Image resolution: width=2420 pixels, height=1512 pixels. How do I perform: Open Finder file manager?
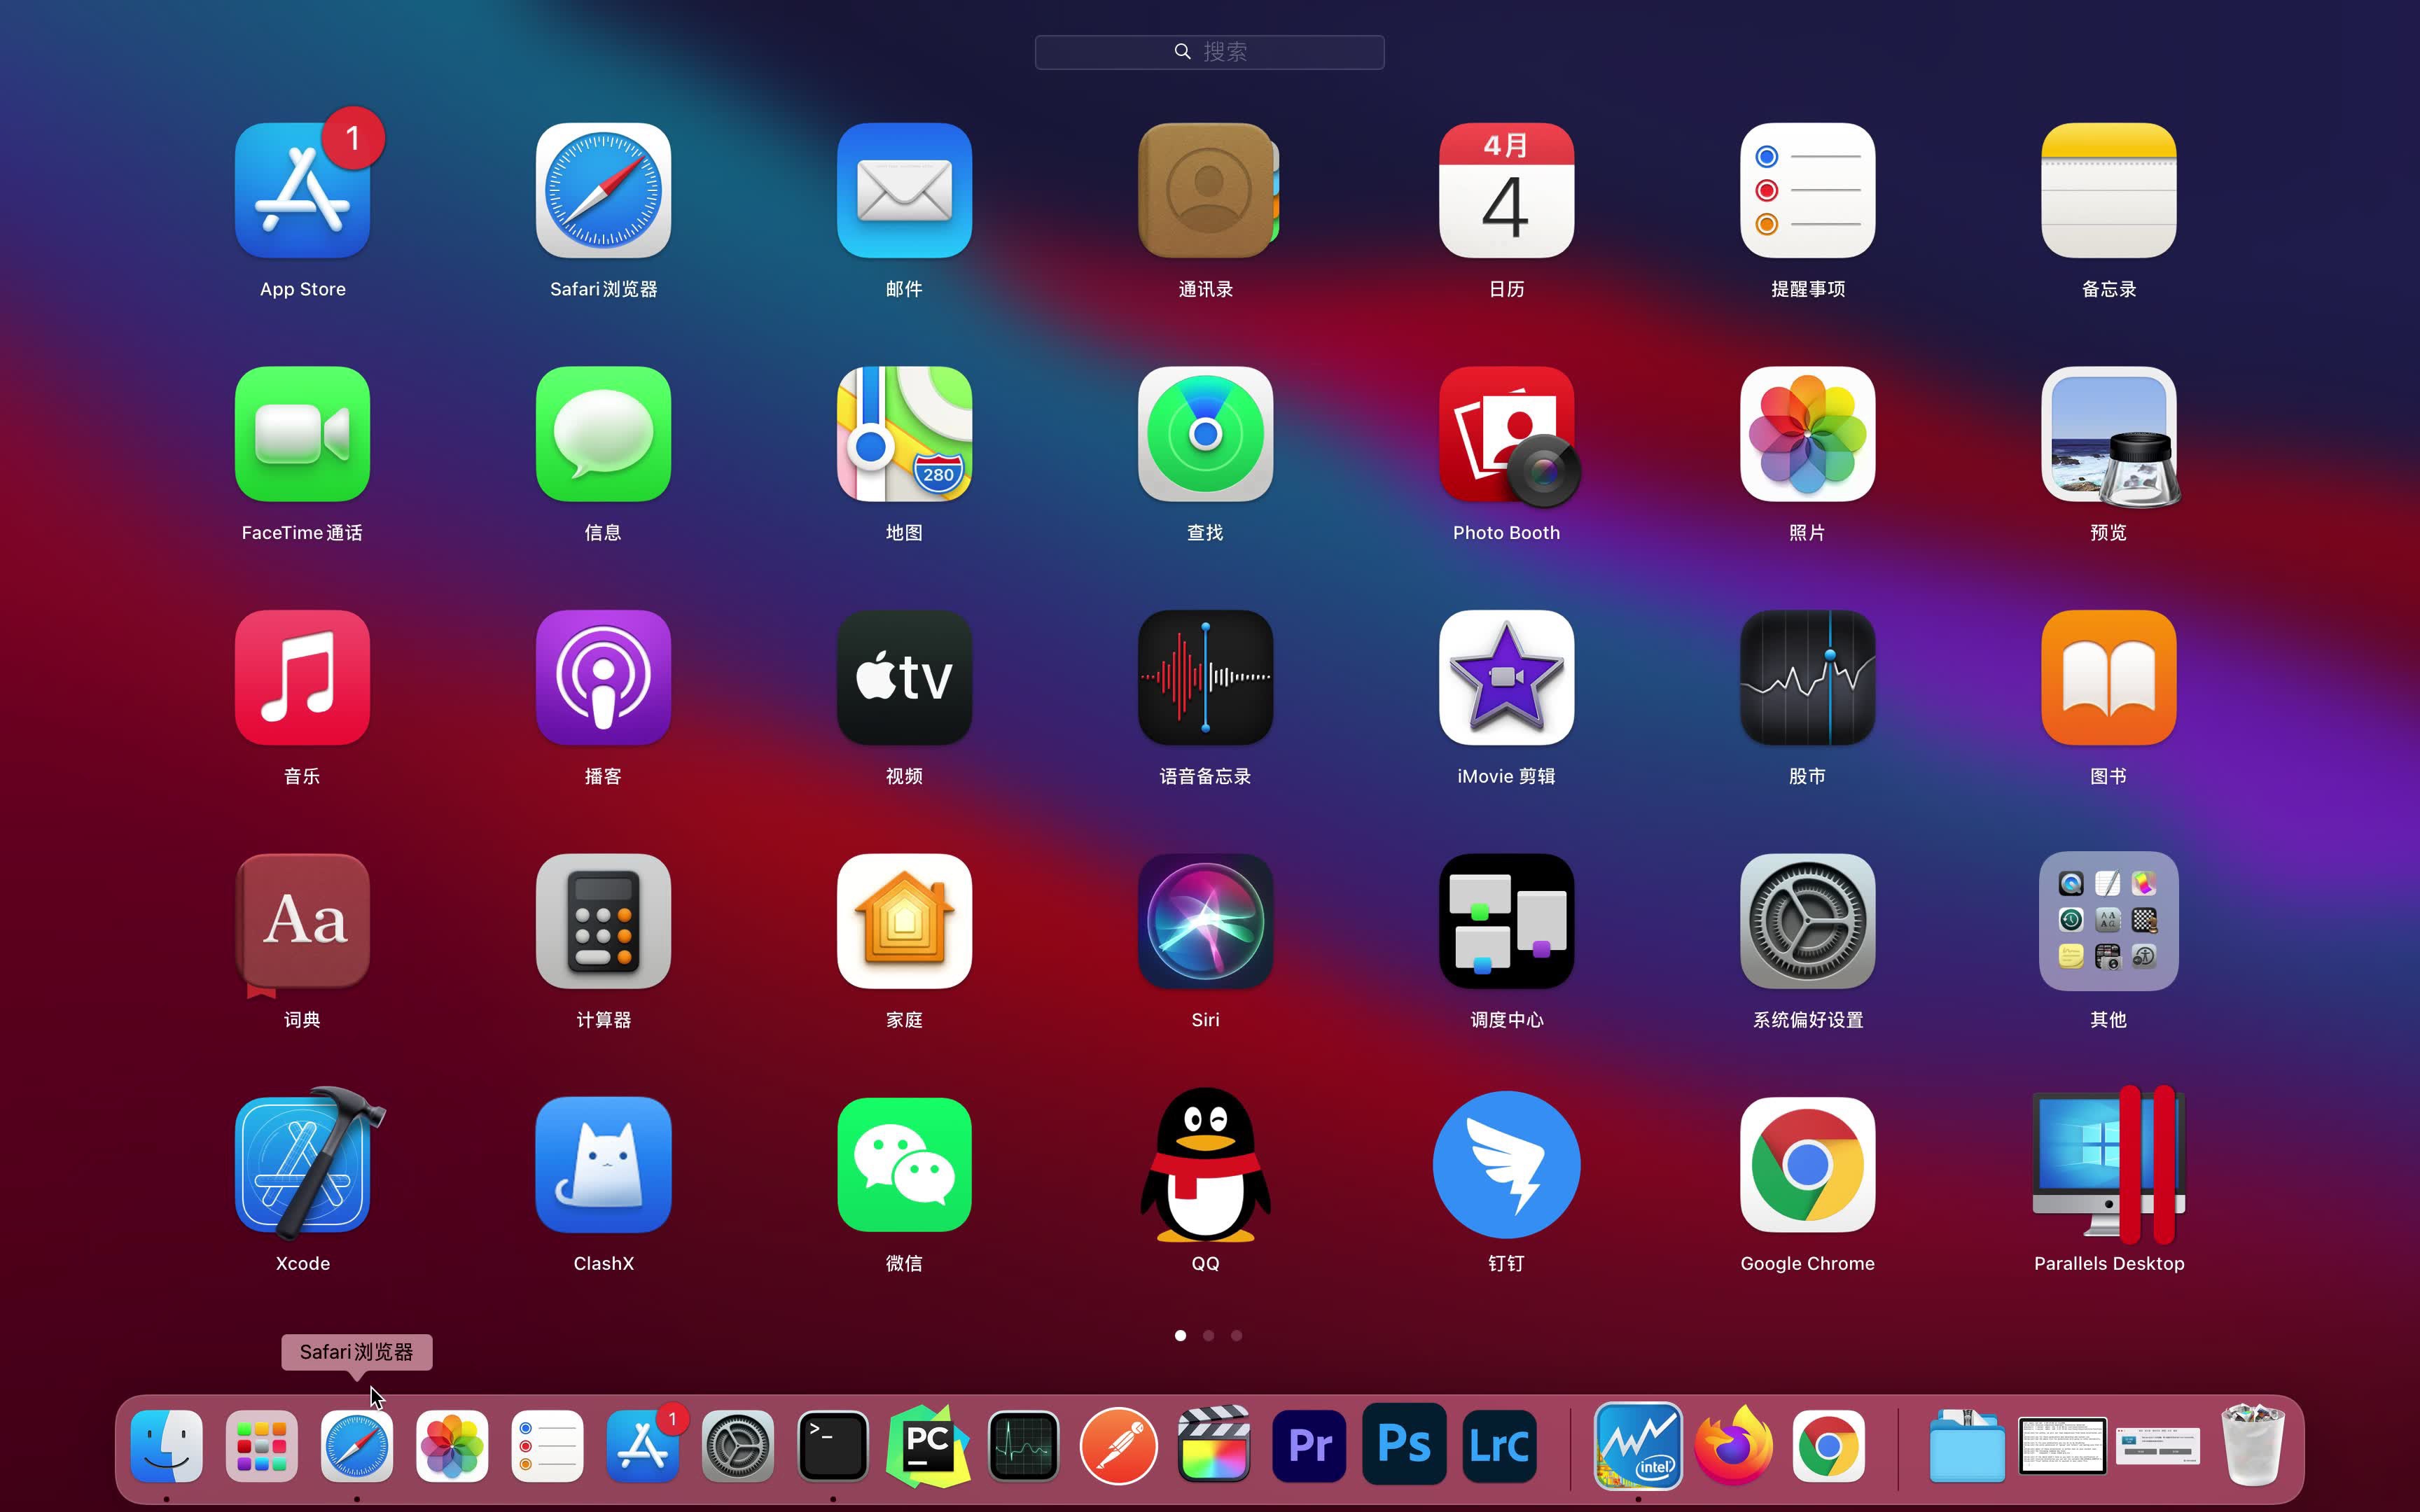point(167,1448)
